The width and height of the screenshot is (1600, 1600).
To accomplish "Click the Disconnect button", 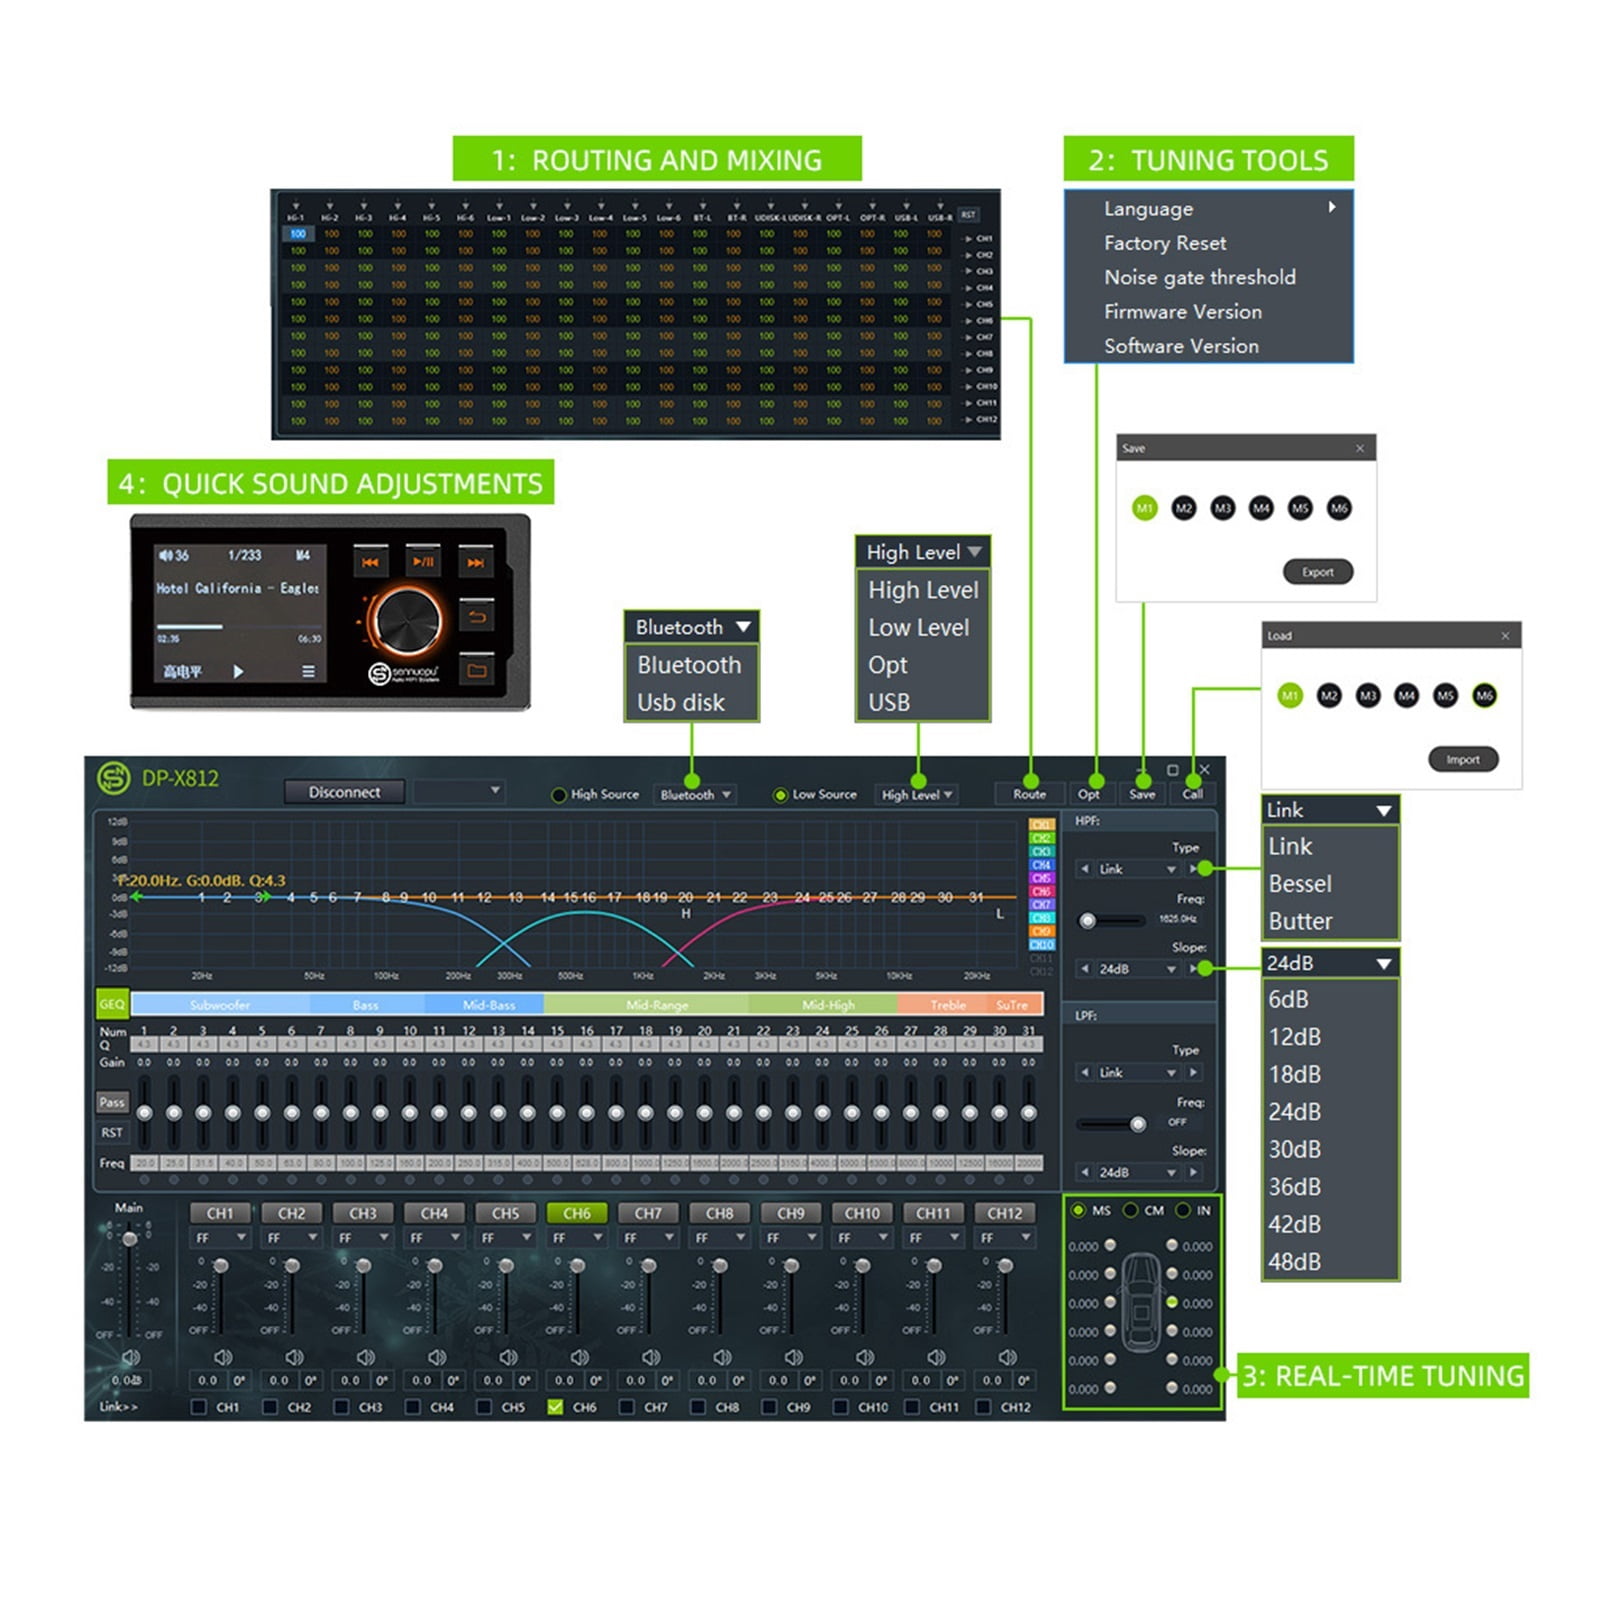I will (345, 792).
